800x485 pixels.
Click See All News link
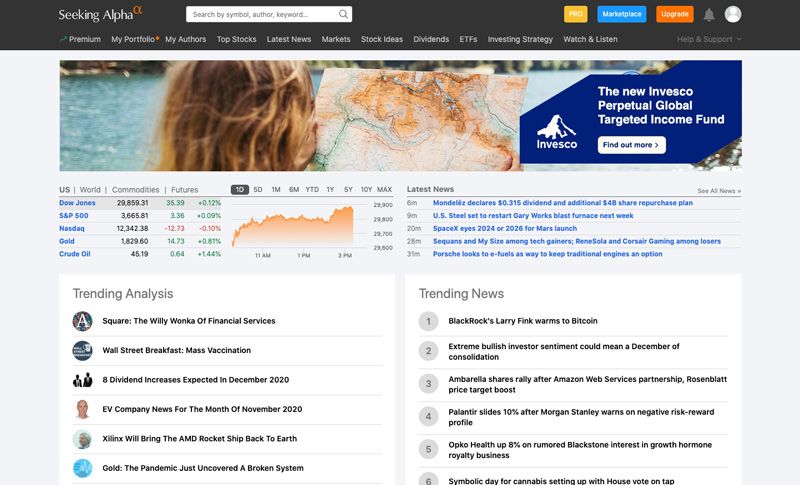(719, 191)
